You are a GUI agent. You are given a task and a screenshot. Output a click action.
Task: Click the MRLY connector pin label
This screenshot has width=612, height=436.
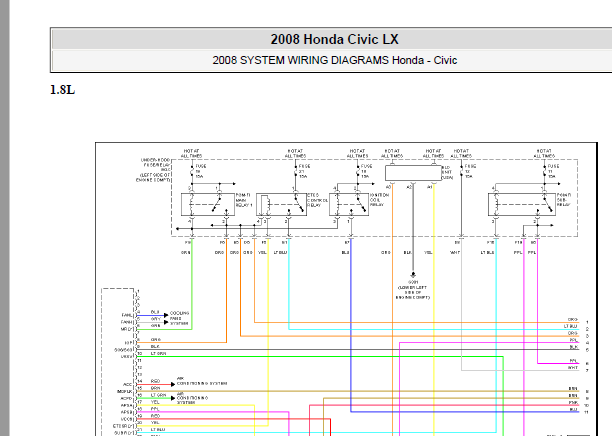tap(127, 329)
